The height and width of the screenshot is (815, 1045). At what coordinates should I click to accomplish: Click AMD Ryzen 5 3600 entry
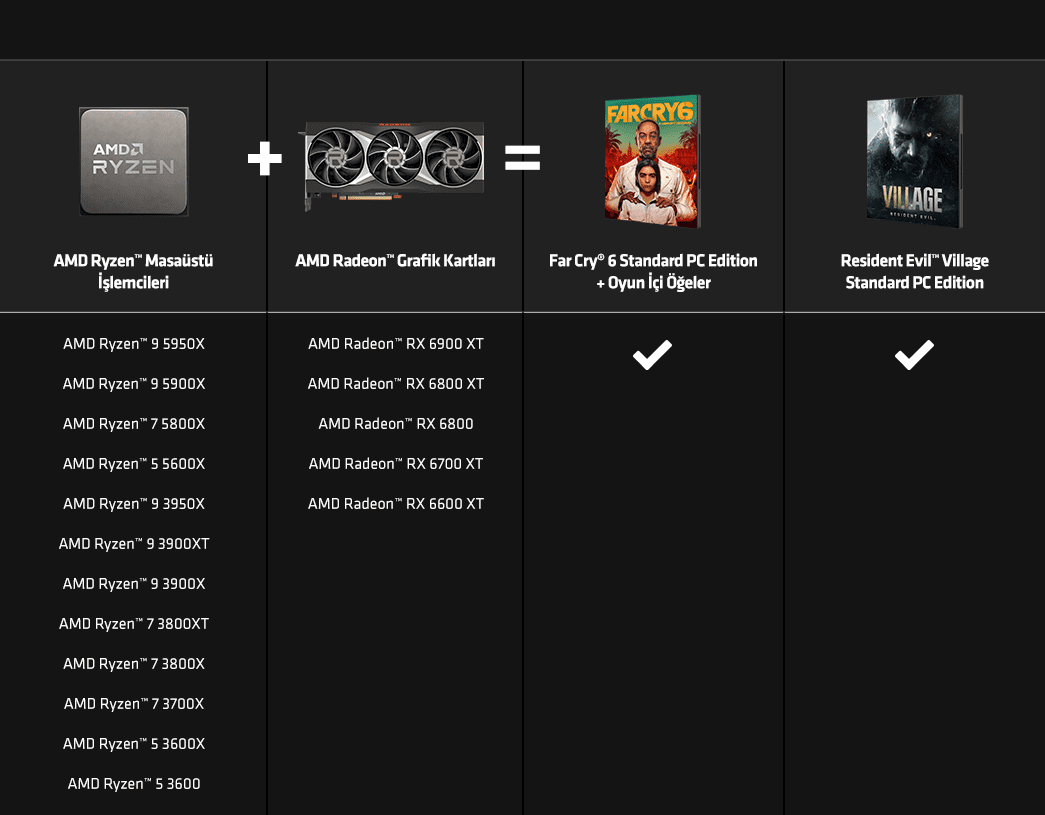pos(134,784)
